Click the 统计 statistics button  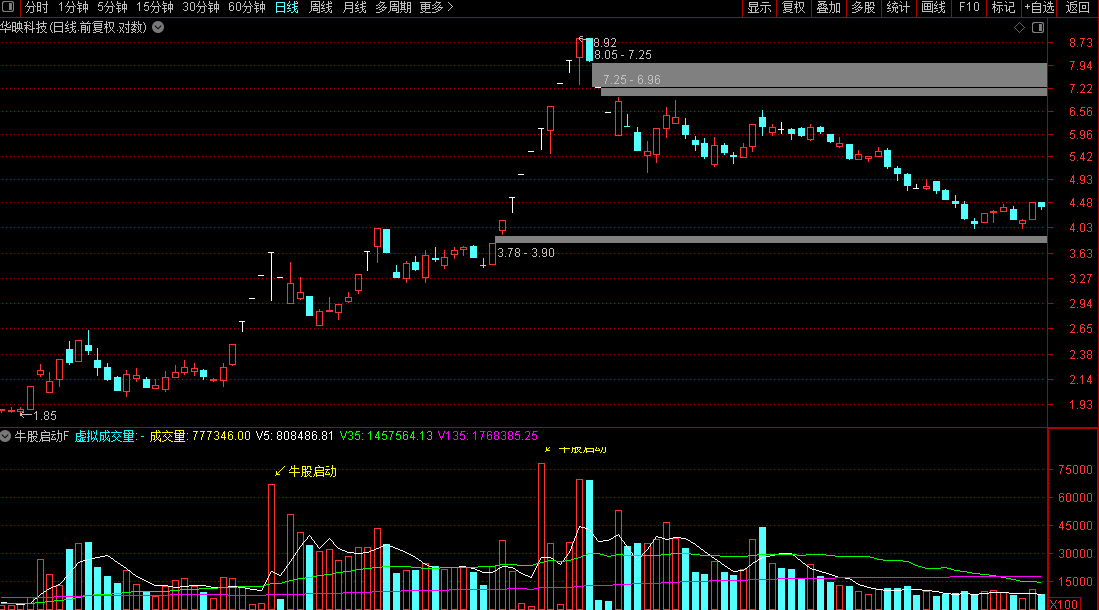pyautogui.click(x=898, y=8)
